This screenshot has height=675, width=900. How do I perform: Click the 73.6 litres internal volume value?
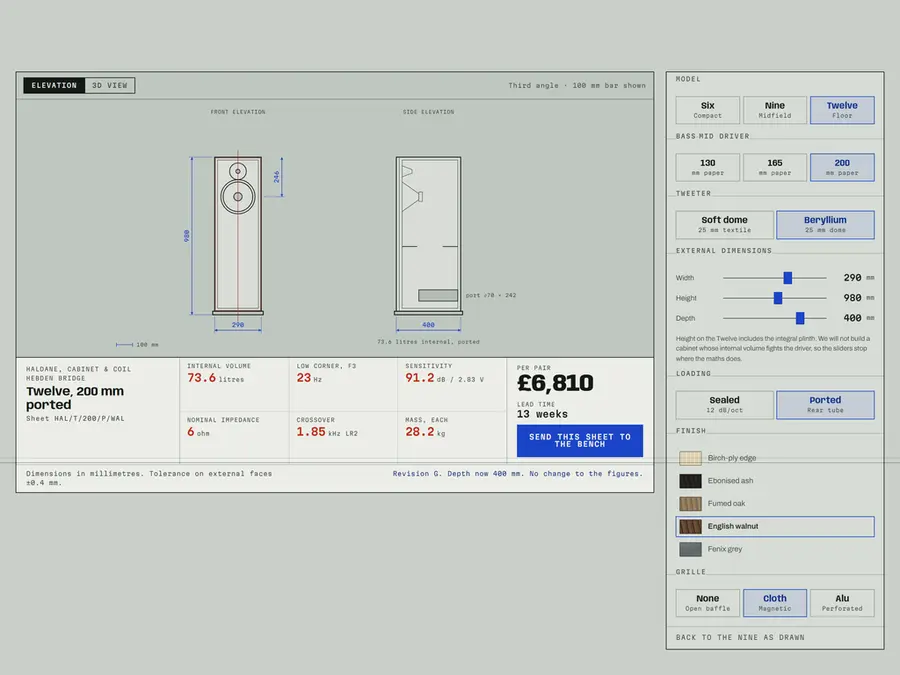click(215, 378)
